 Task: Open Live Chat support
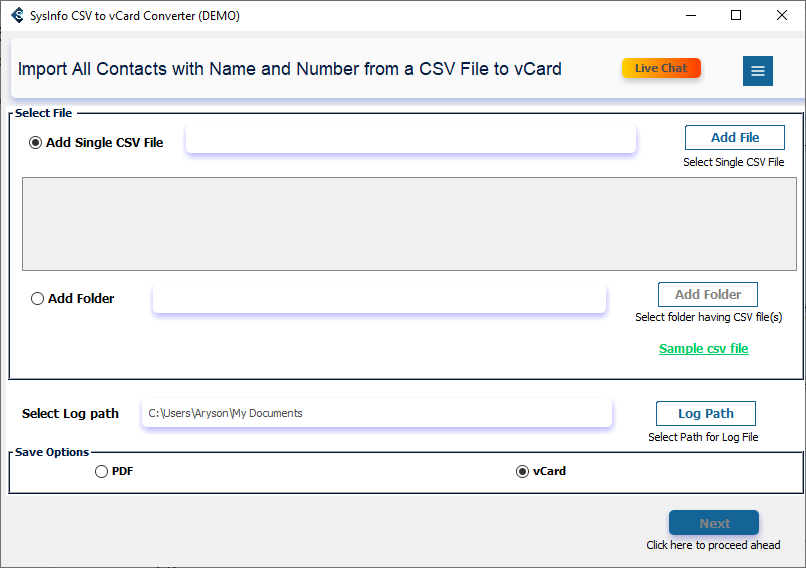(x=661, y=68)
